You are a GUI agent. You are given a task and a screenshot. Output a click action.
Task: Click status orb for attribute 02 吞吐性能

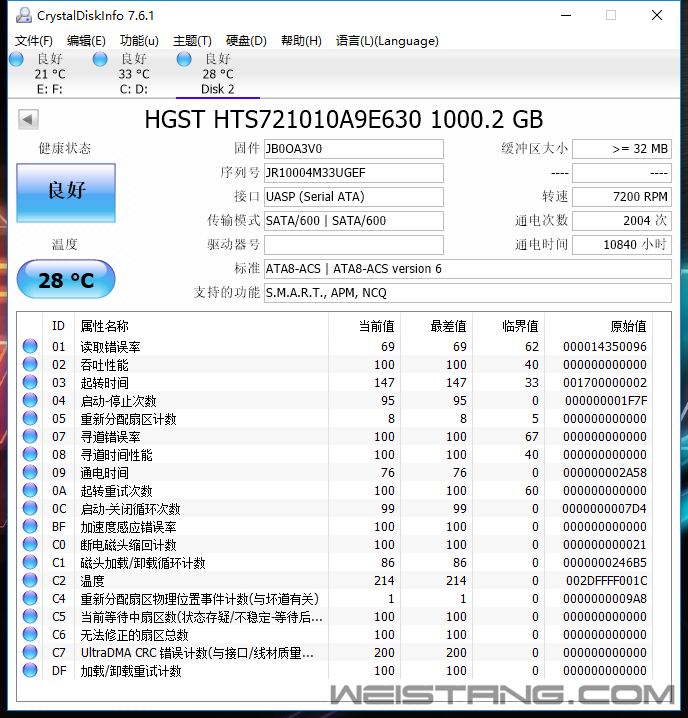30,364
